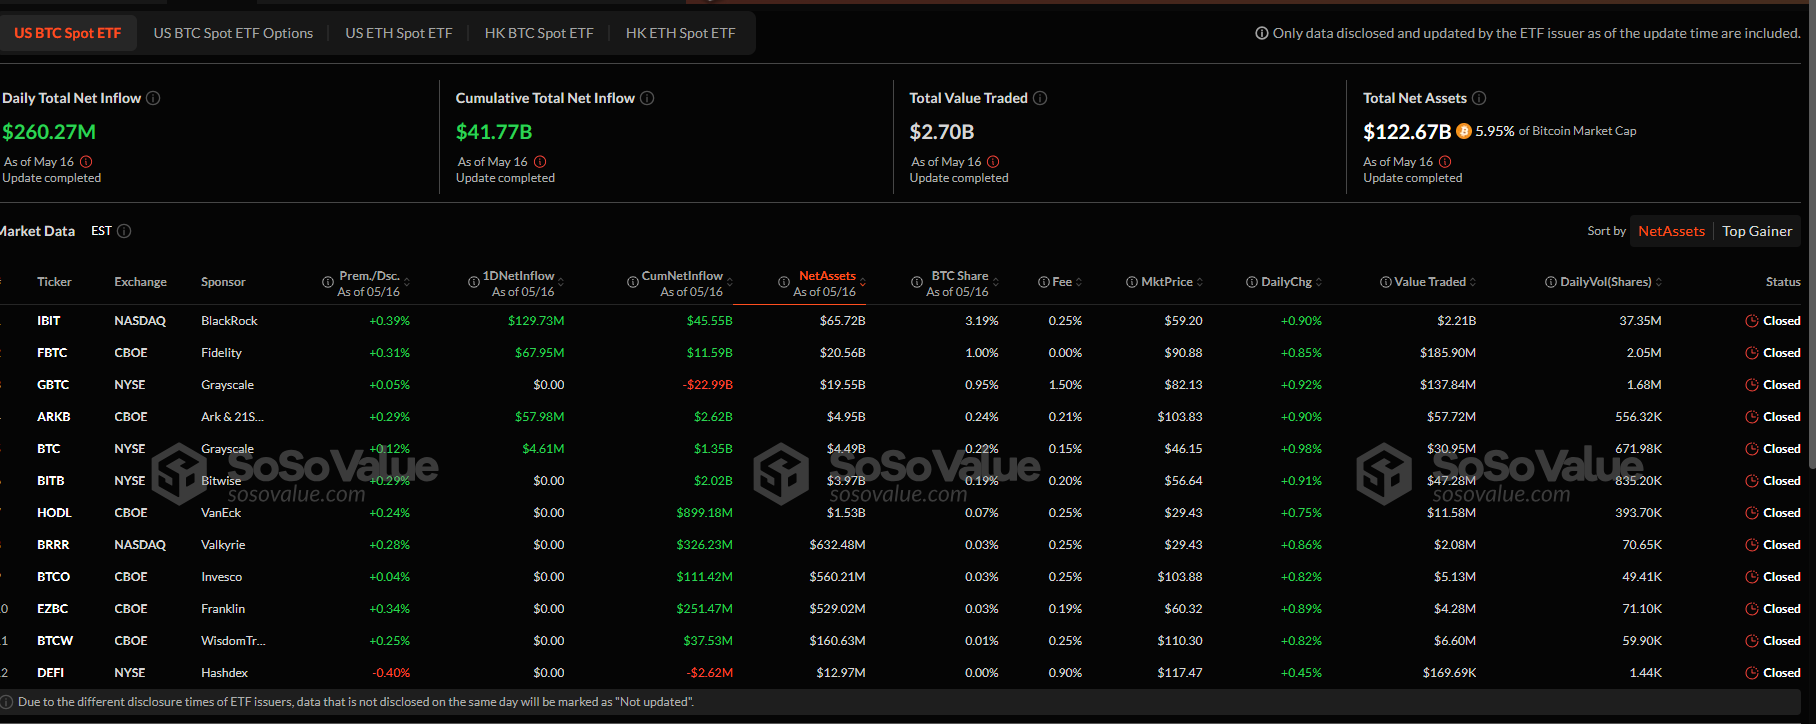The width and height of the screenshot is (1816, 724).
Task: Click info icon in top disclosure notice
Action: coord(1262,33)
